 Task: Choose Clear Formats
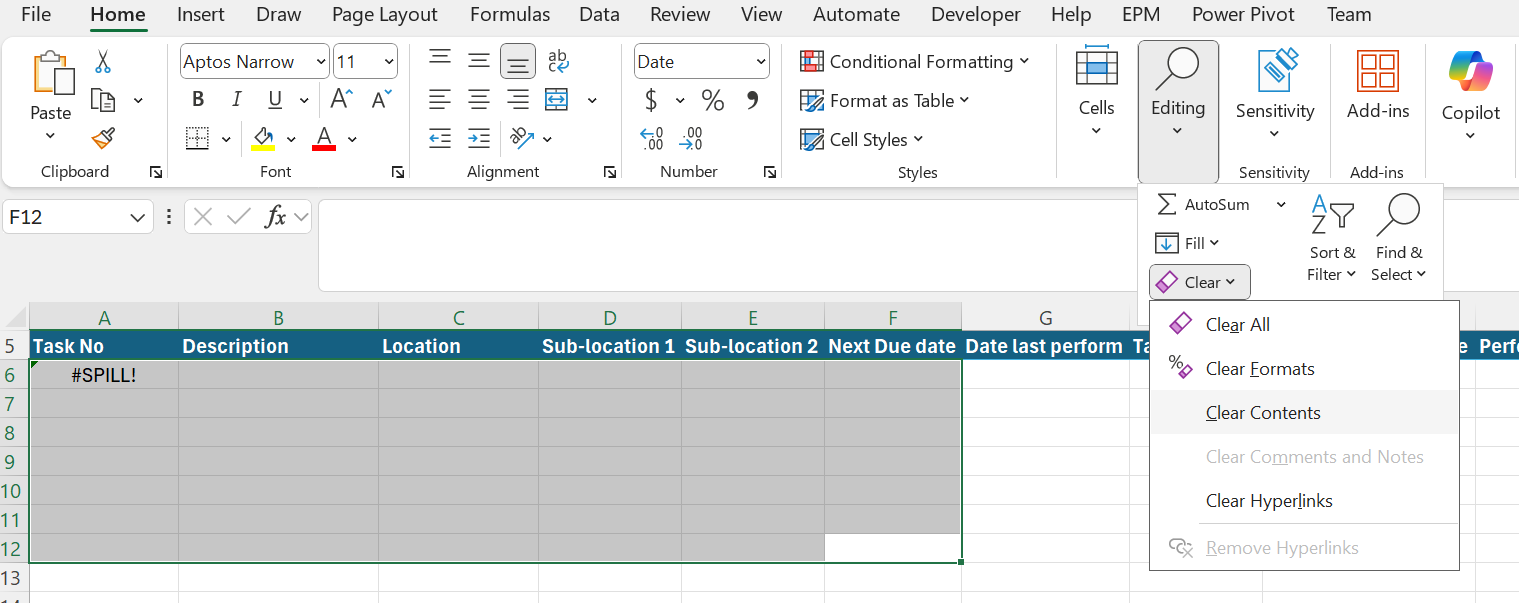[x=1304, y=369]
